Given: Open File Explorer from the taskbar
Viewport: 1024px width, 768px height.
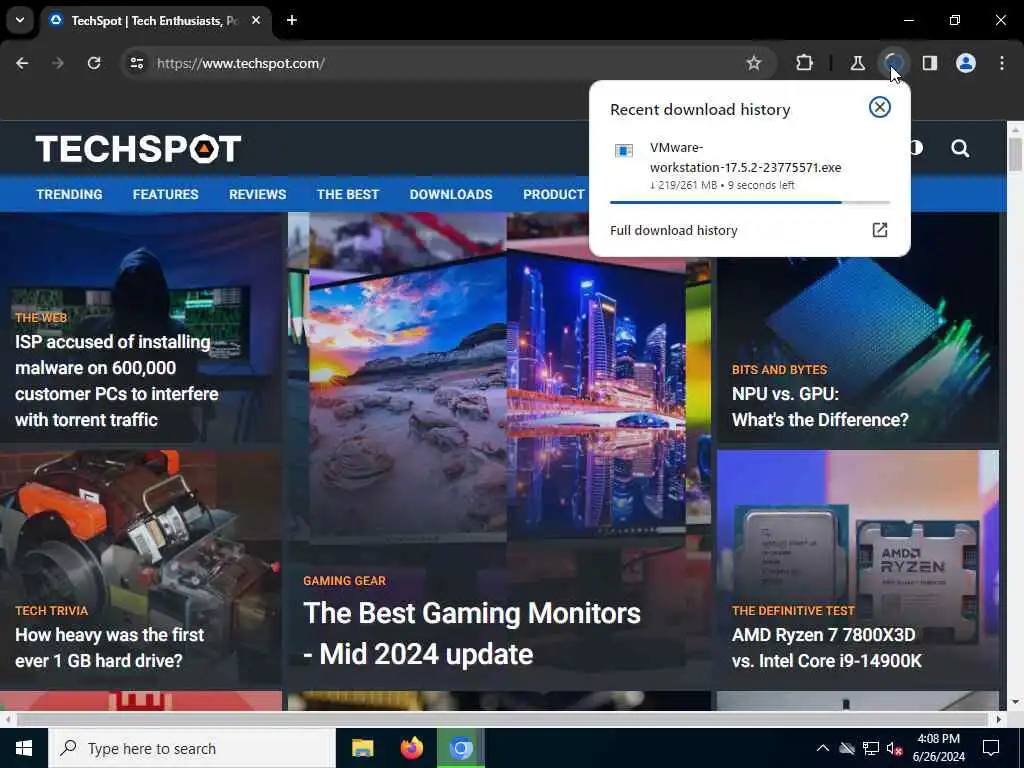Looking at the screenshot, I should coord(362,748).
